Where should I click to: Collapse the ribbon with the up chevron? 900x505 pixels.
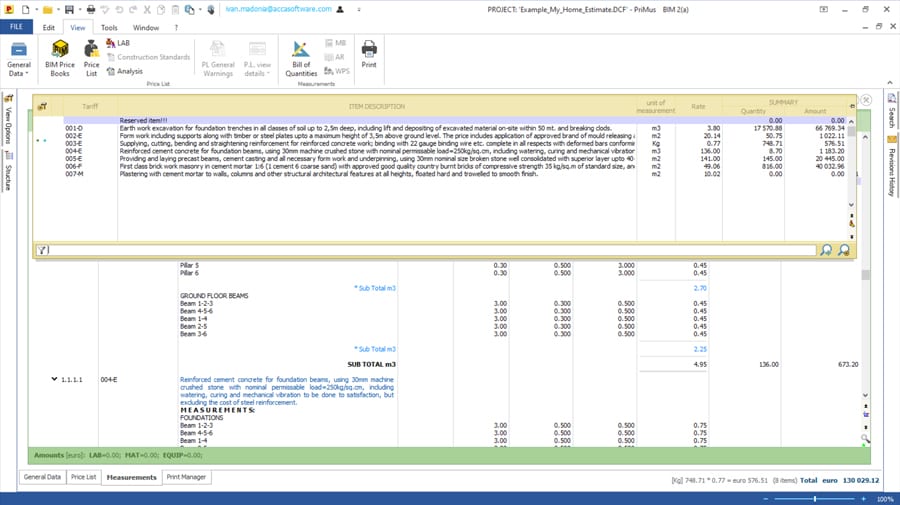coord(890,83)
